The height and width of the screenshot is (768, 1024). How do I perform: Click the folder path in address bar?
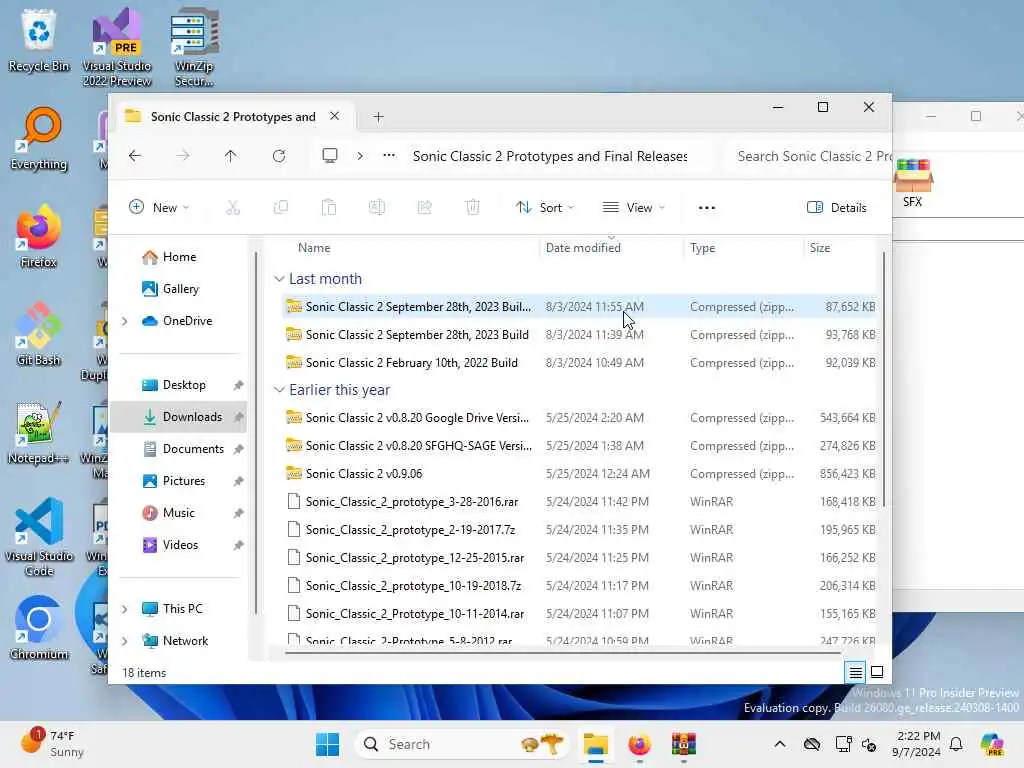click(x=550, y=156)
